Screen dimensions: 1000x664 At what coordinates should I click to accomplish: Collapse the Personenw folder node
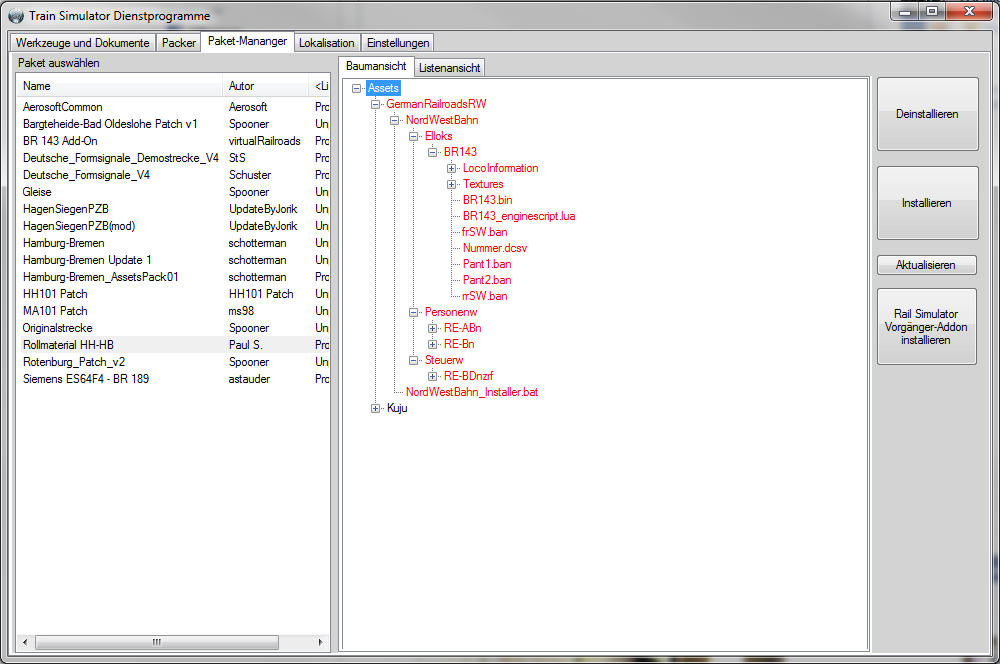coord(414,313)
